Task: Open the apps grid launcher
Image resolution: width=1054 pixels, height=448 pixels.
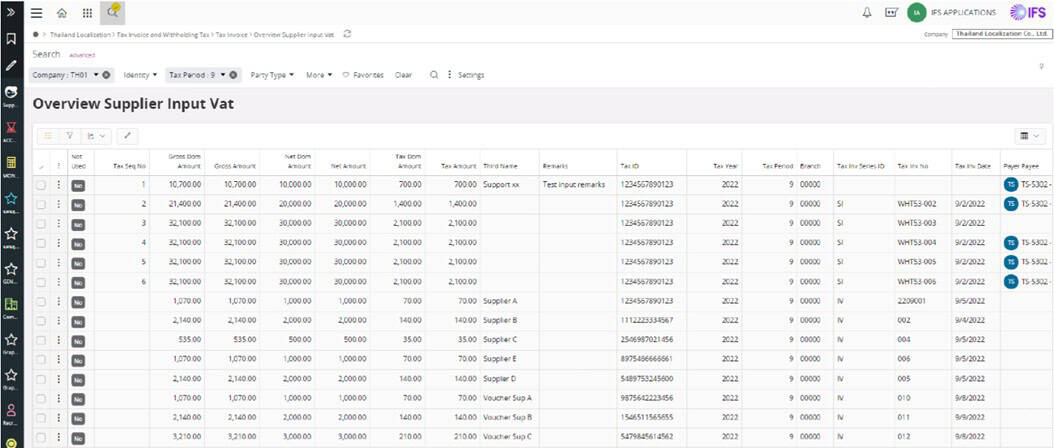Action: 87,13
